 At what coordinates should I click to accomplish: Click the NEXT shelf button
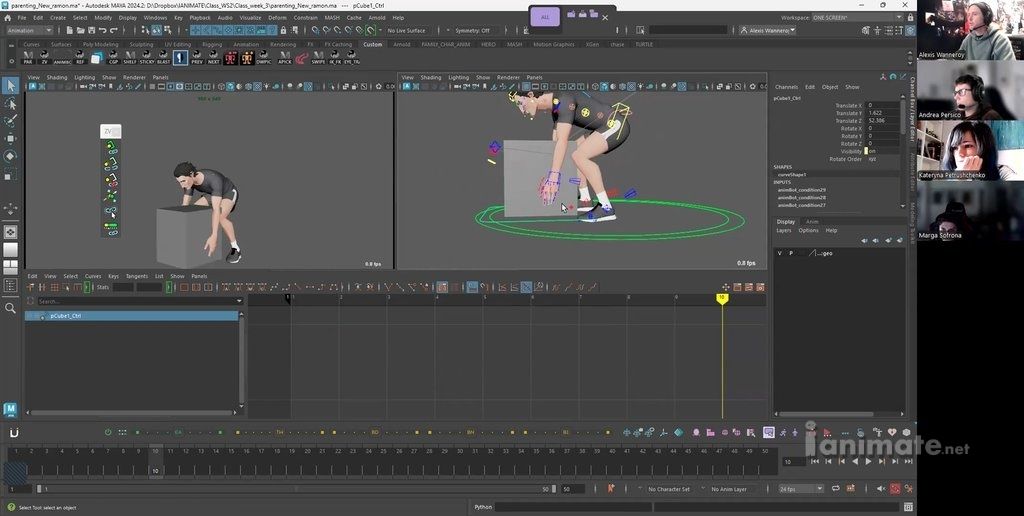point(214,57)
